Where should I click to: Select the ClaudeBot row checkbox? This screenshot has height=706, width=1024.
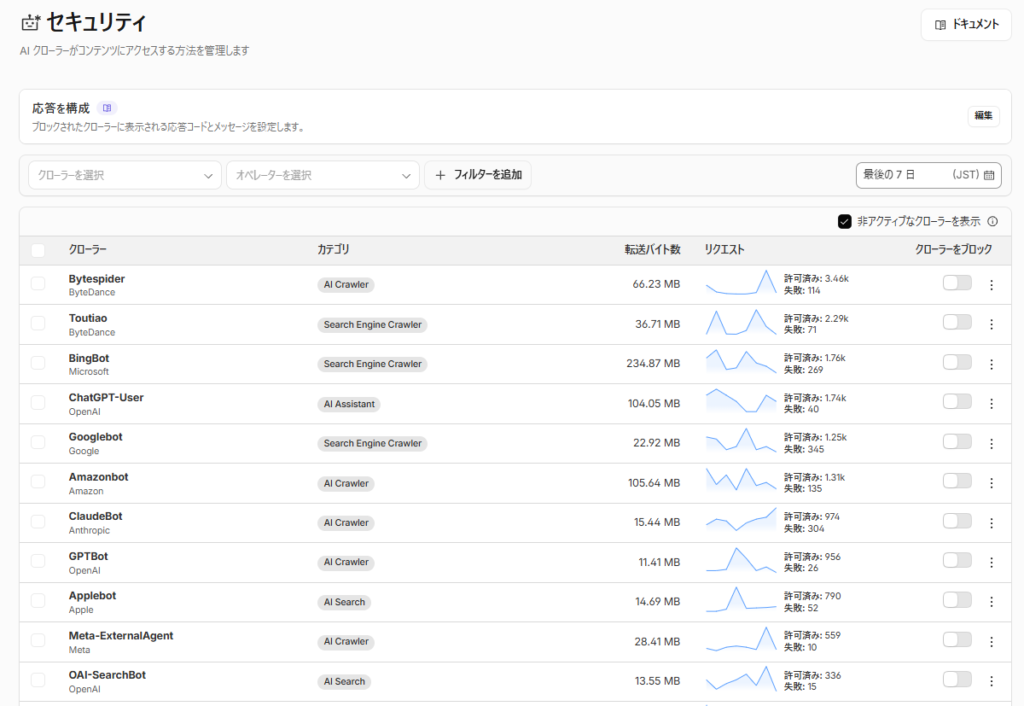point(38,522)
